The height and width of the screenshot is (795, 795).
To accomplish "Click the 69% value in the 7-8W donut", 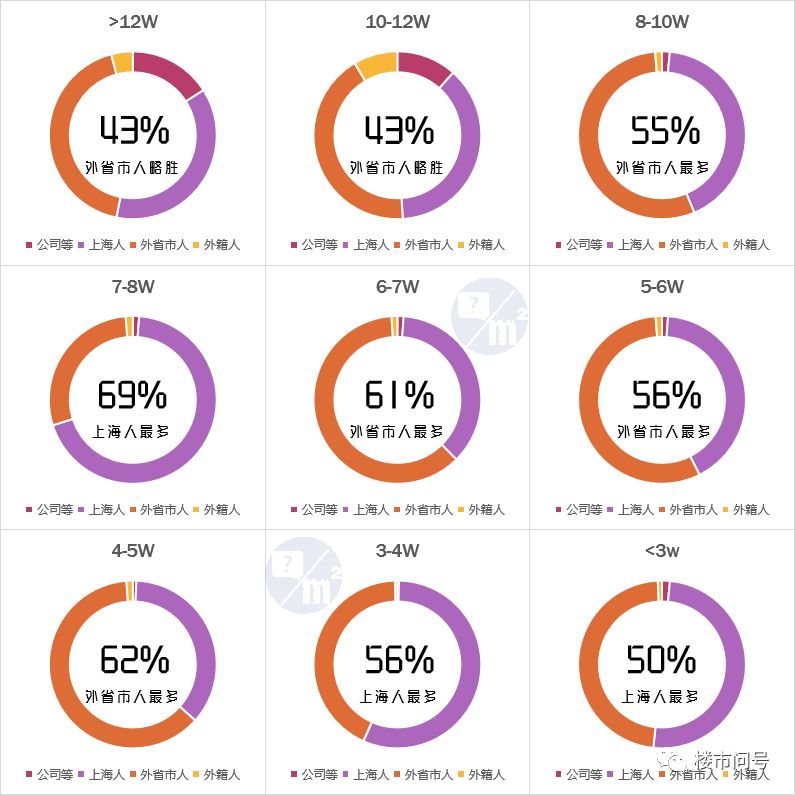I will [132, 395].
